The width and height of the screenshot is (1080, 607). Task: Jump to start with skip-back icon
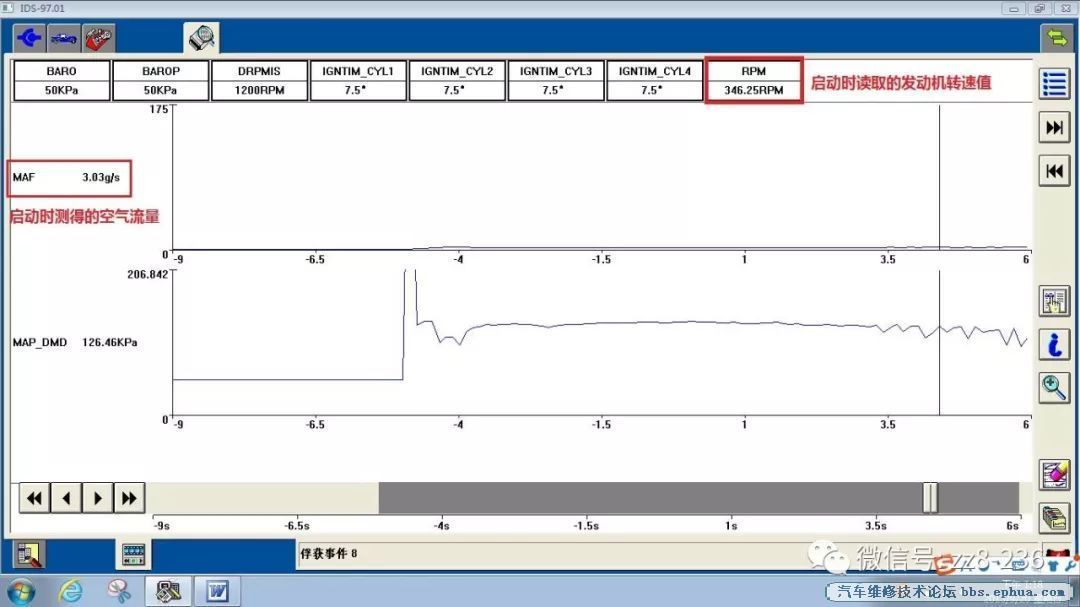point(1055,171)
